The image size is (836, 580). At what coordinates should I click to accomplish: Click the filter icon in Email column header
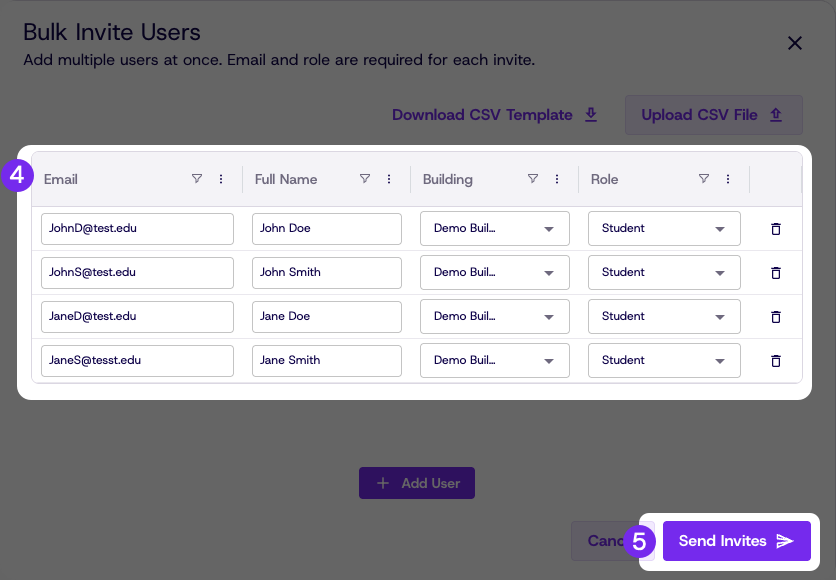[197, 179]
